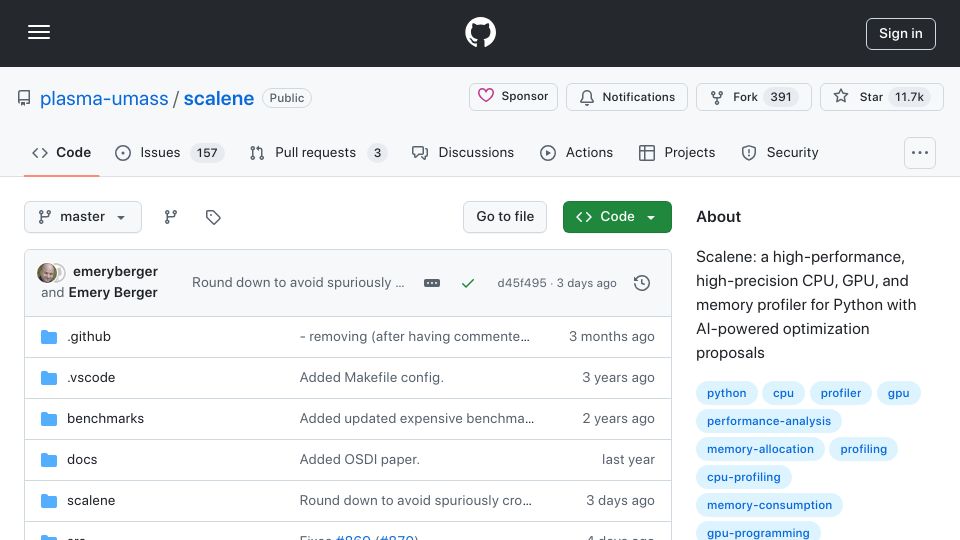The image size is (960, 540).
Task: Open the Actions tab
Action: tap(577, 152)
